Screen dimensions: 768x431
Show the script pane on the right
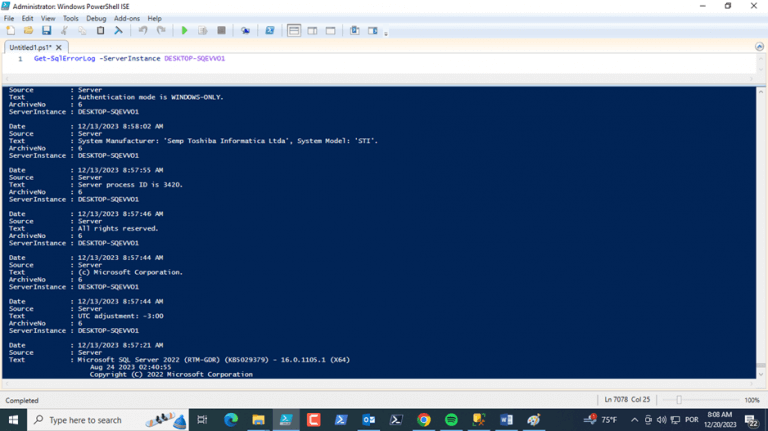[x=312, y=30]
